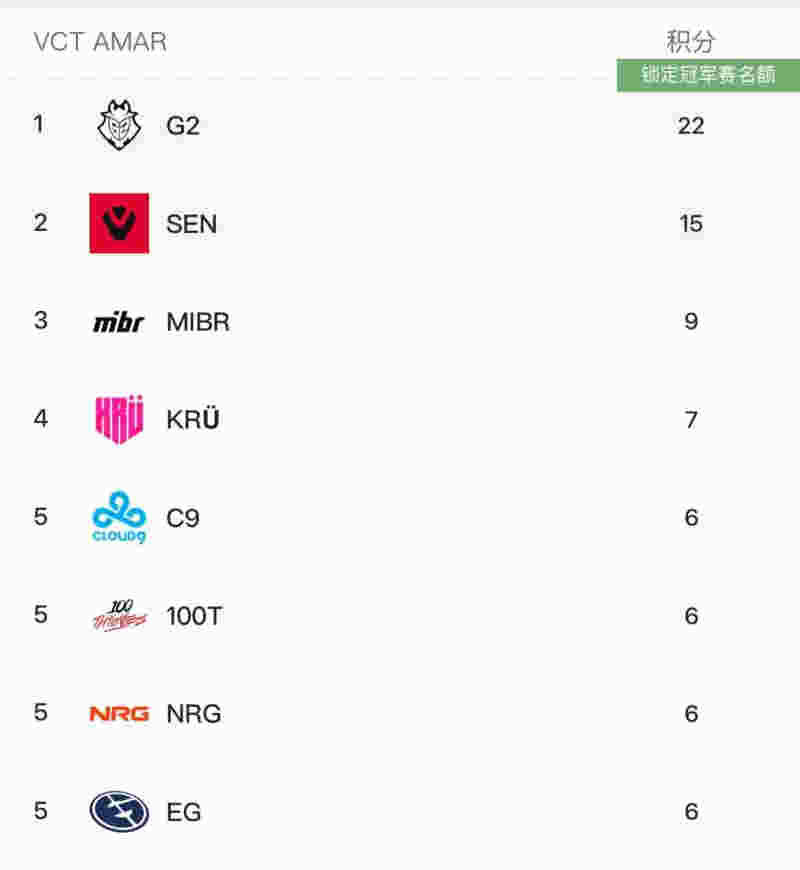Image resolution: width=800 pixels, height=870 pixels.
Task: Click the KRÜ team name
Action: 193,419
